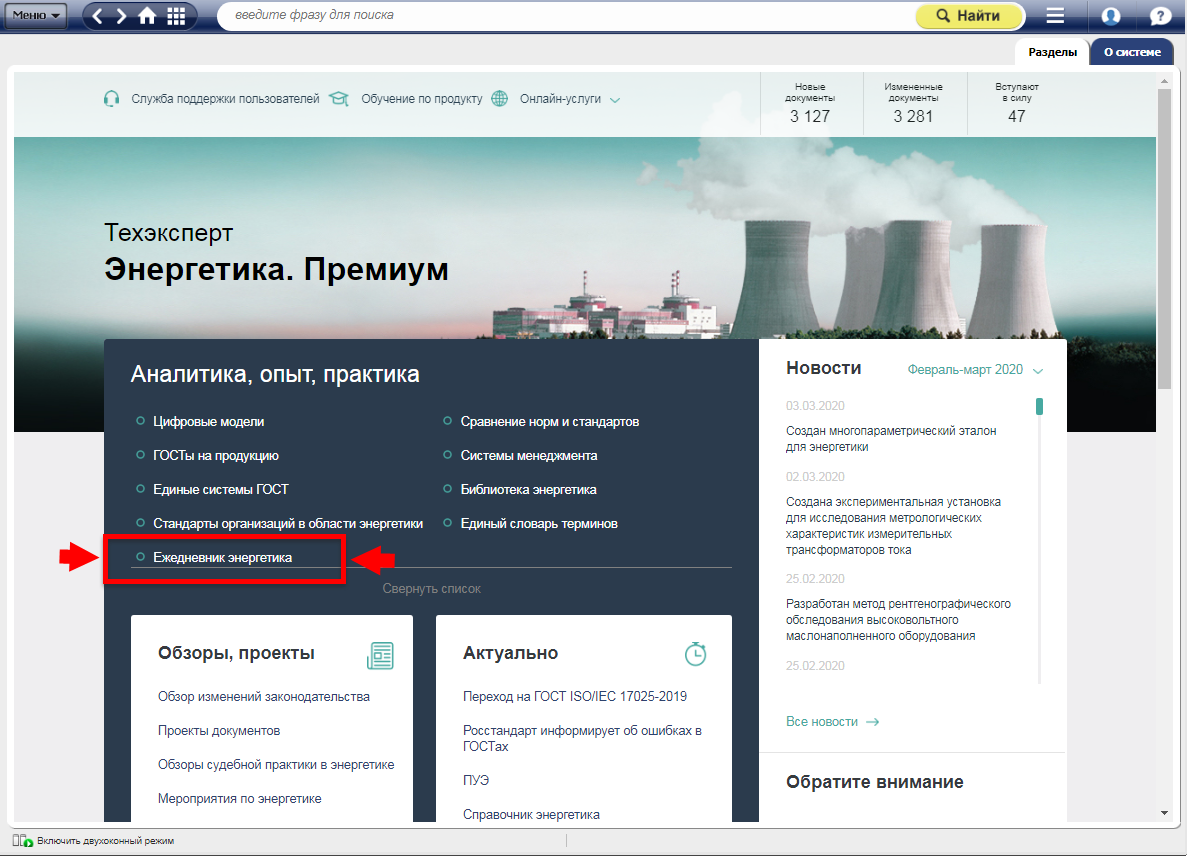This screenshot has width=1187, height=856.
Task: Select the Разделы tab
Action: click(1052, 52)
